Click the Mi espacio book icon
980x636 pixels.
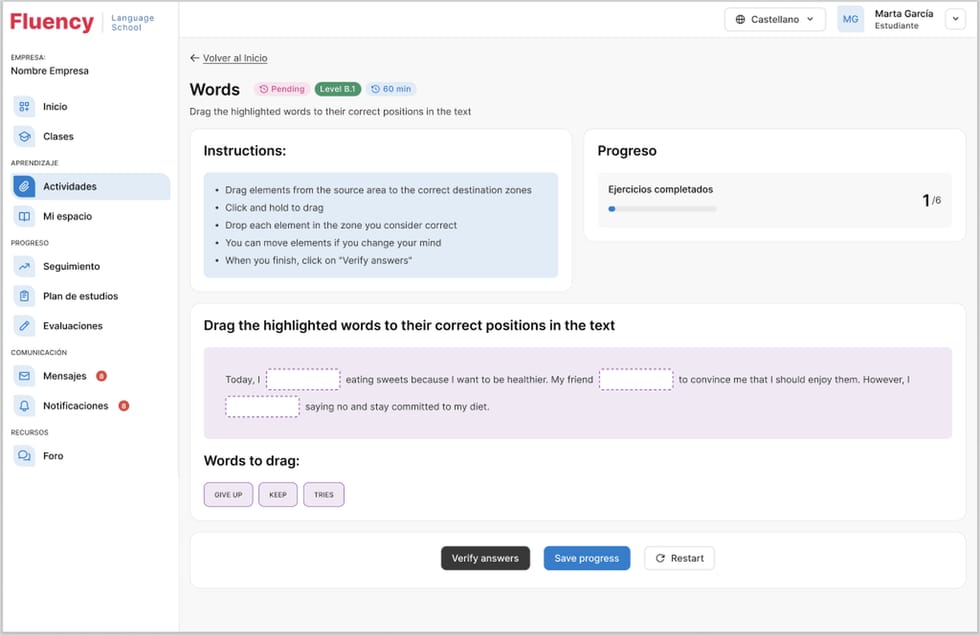[24, 216]
